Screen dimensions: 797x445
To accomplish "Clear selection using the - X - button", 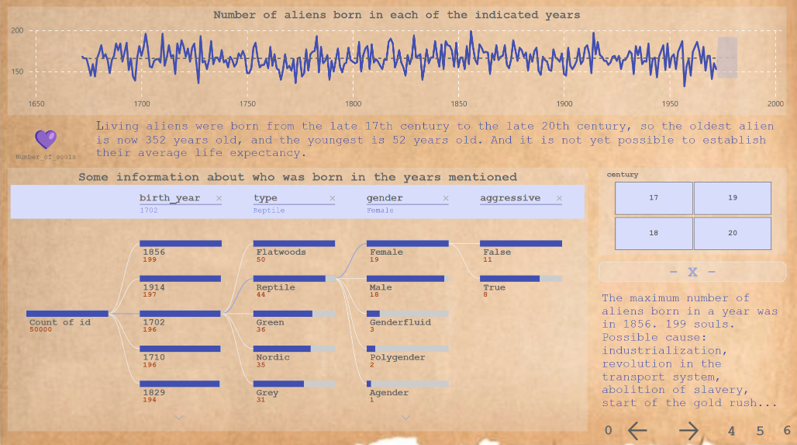I will pos(692,272).
